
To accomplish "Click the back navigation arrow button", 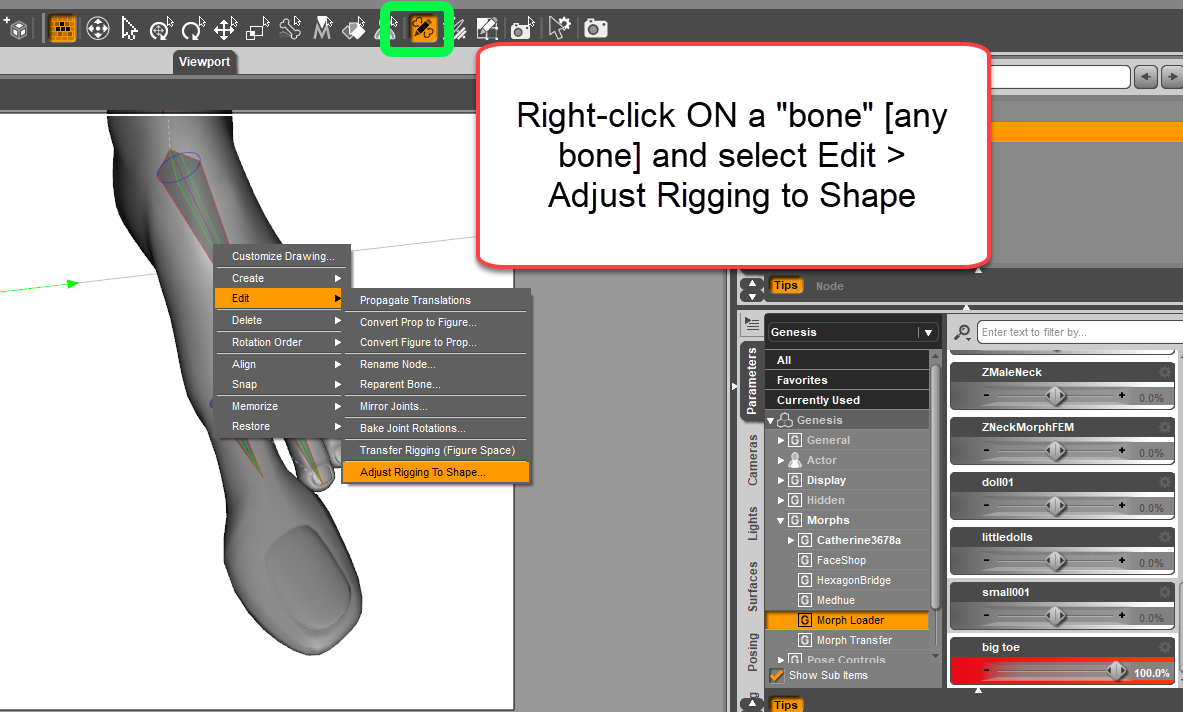I will coord(1146,77).
